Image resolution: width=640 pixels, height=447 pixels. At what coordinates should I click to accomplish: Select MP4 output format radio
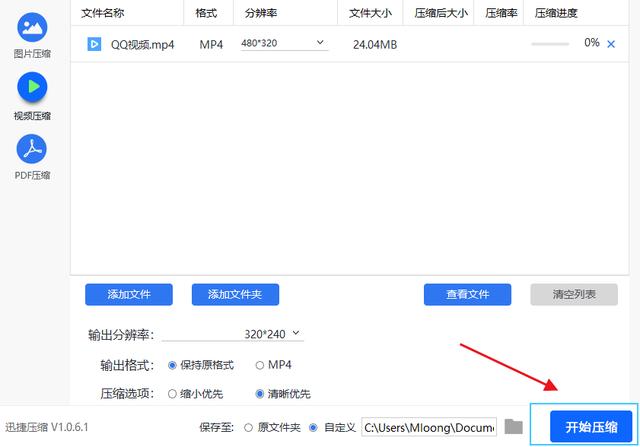260,365
